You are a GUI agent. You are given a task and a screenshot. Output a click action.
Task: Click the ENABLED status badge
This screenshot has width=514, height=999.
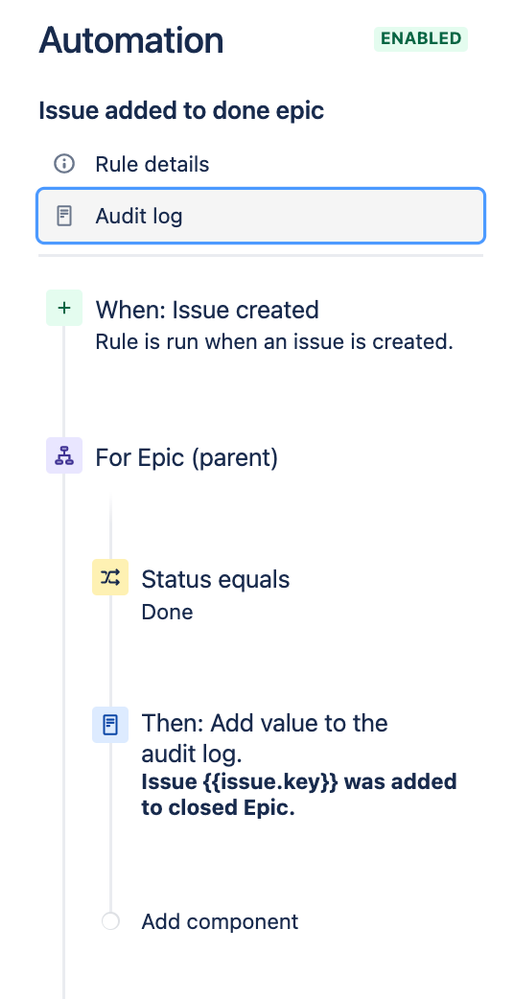click(421, 39)
